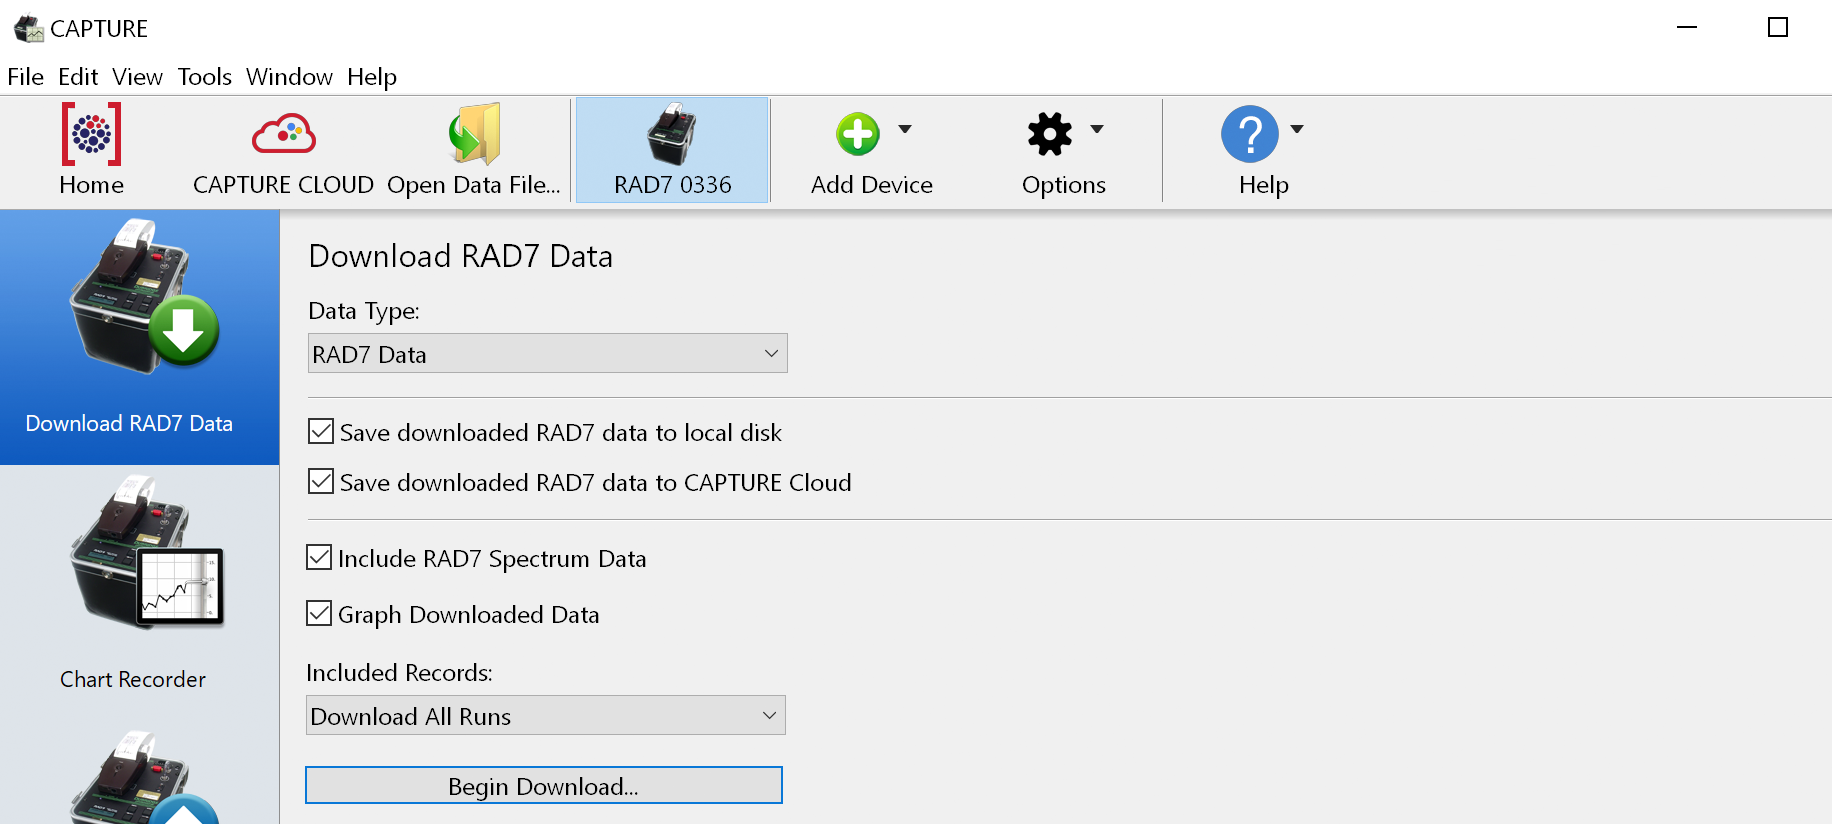Screen dimensions: 1832x824
Task: Toggle the Graph Downloaded Data checkbox
Action: (x=319, y=614)
